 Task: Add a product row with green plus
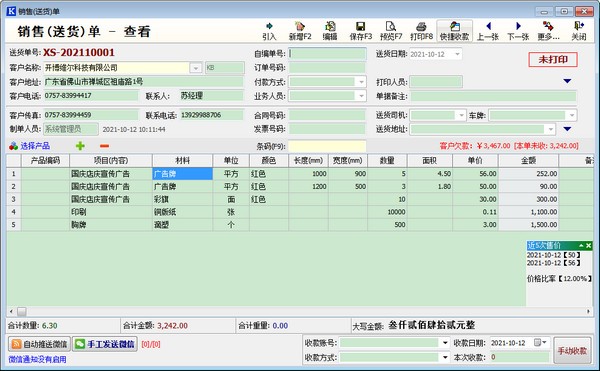pyautogui.click(x=80, y=146)
